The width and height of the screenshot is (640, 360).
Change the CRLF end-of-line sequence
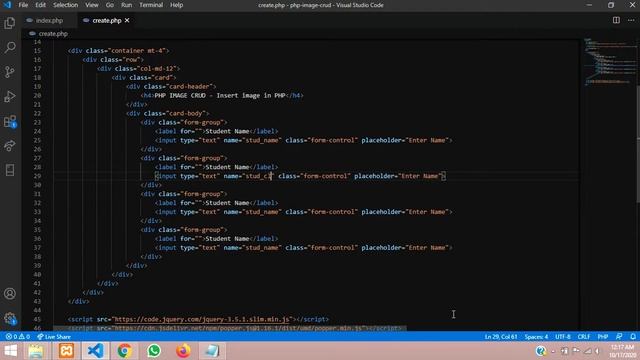[584, 337]
